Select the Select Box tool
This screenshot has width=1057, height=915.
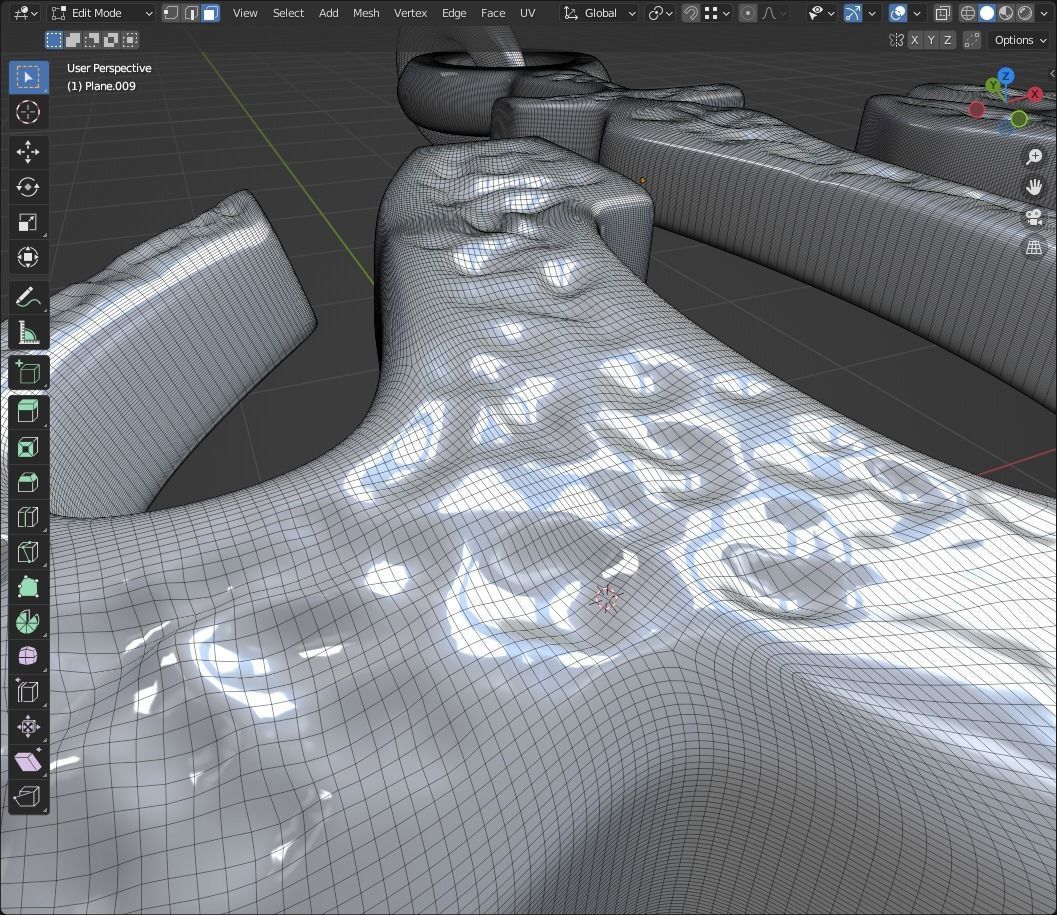pyautogui.click(x=28, y=78)
